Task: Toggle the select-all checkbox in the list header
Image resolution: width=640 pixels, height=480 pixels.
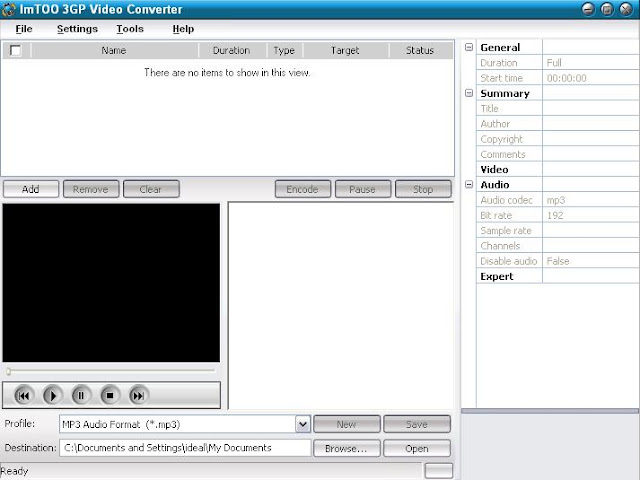Action: tap(16, 50)
